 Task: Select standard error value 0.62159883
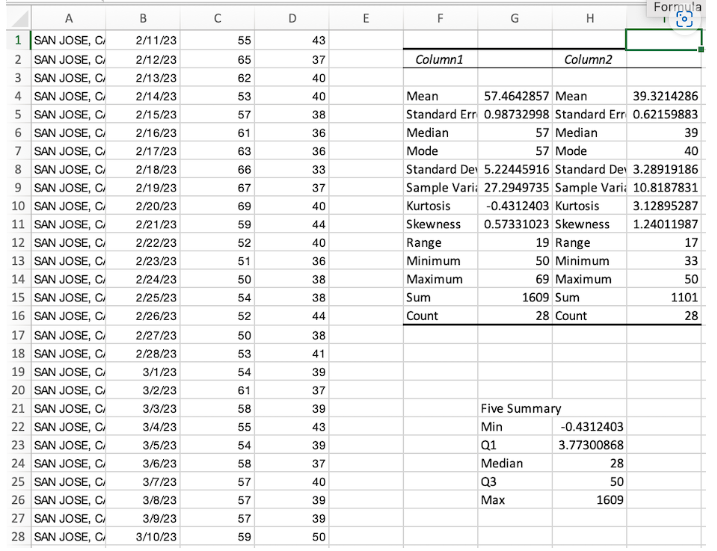click(x=665, y=114)
